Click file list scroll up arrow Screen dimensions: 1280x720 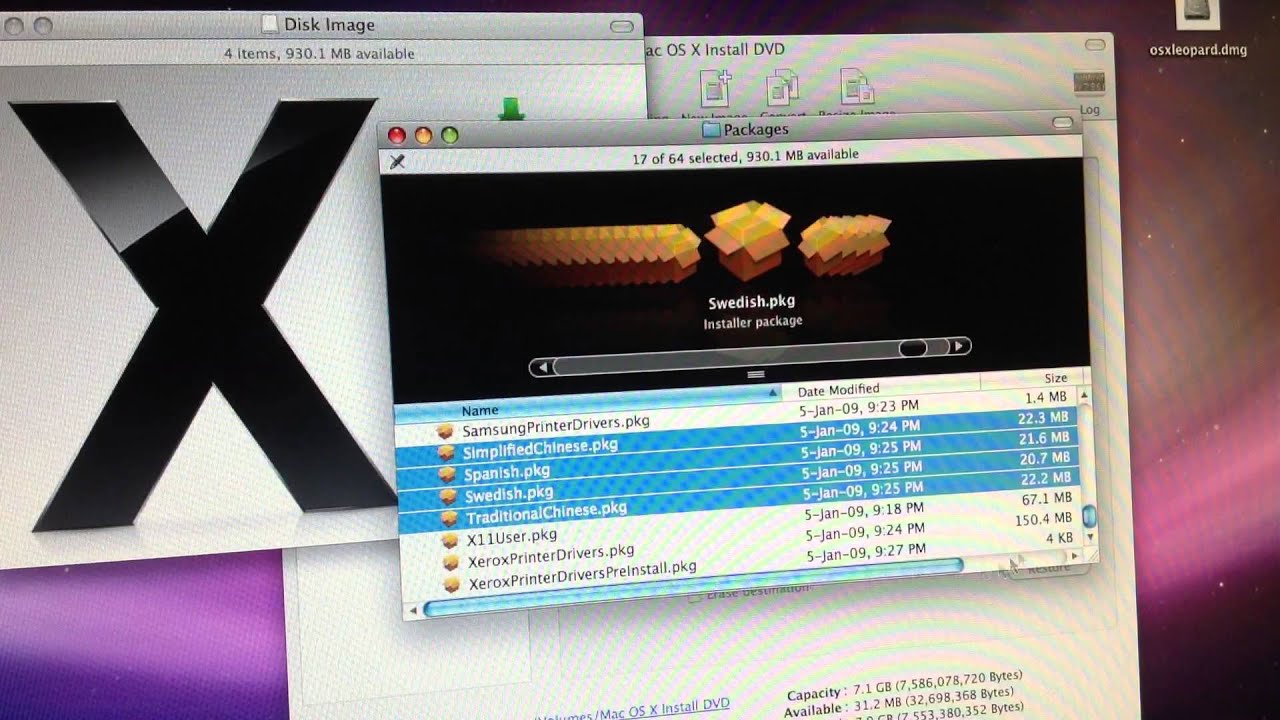[x=1084, y=397]
